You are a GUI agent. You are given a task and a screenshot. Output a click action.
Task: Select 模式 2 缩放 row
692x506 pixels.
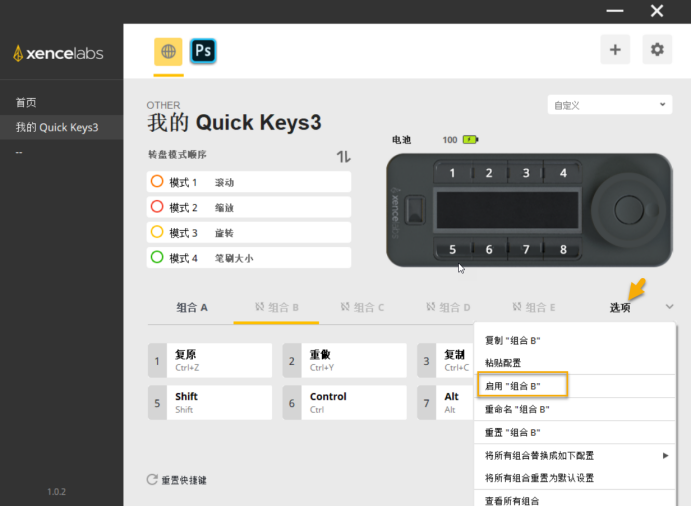(249, 207)
